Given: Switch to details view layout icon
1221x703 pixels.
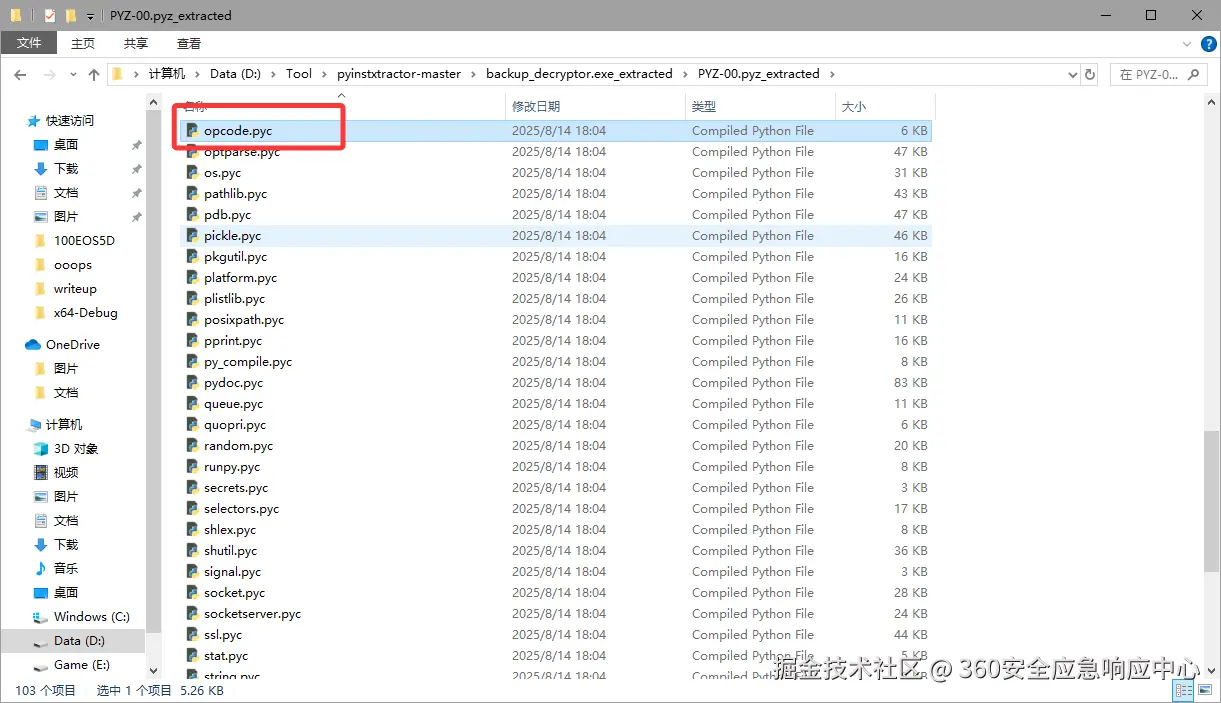Looking at the screenshot, I should (x=1183, y=690).
